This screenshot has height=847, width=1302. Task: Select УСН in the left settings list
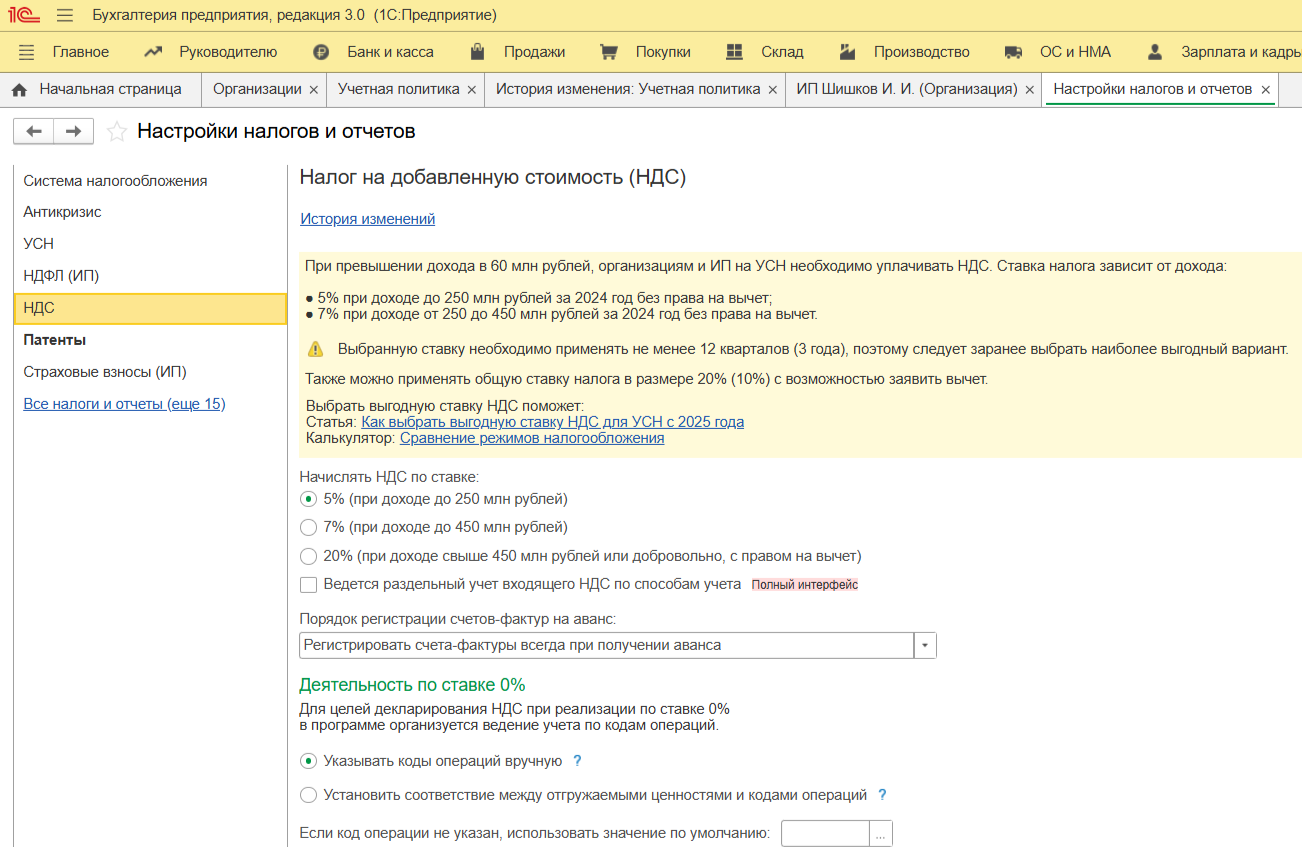click(39, 244)
